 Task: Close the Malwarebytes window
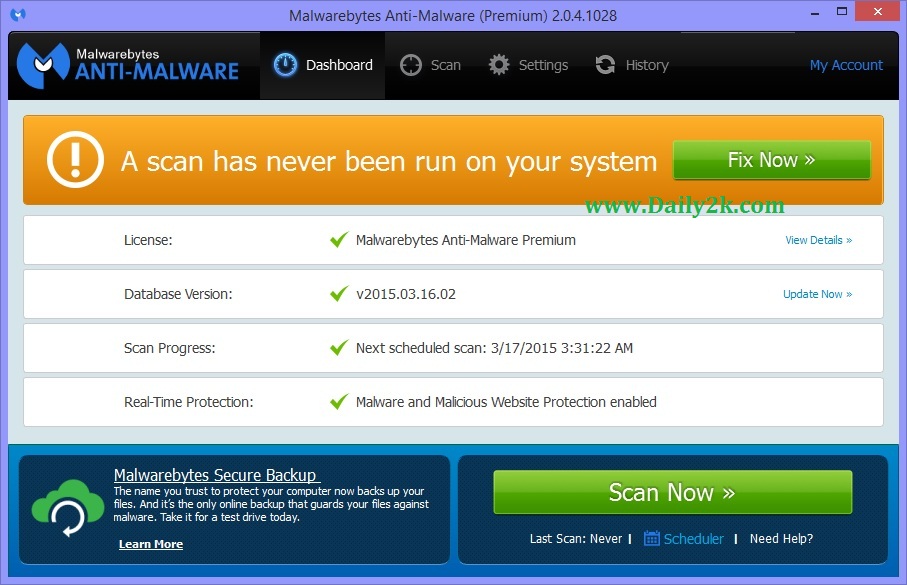pyautogui.click(x=877, y=12)
